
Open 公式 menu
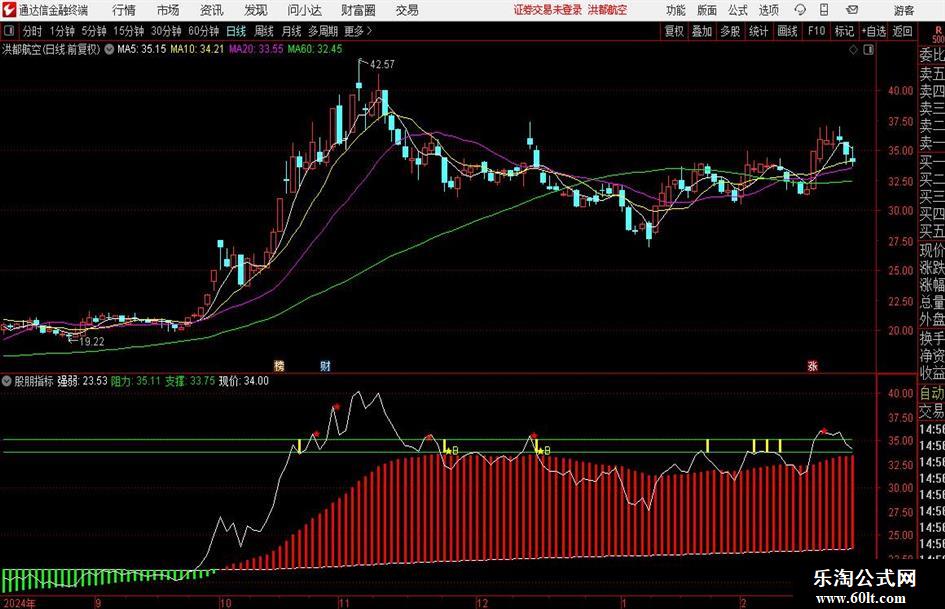click(x=737, y=10)
